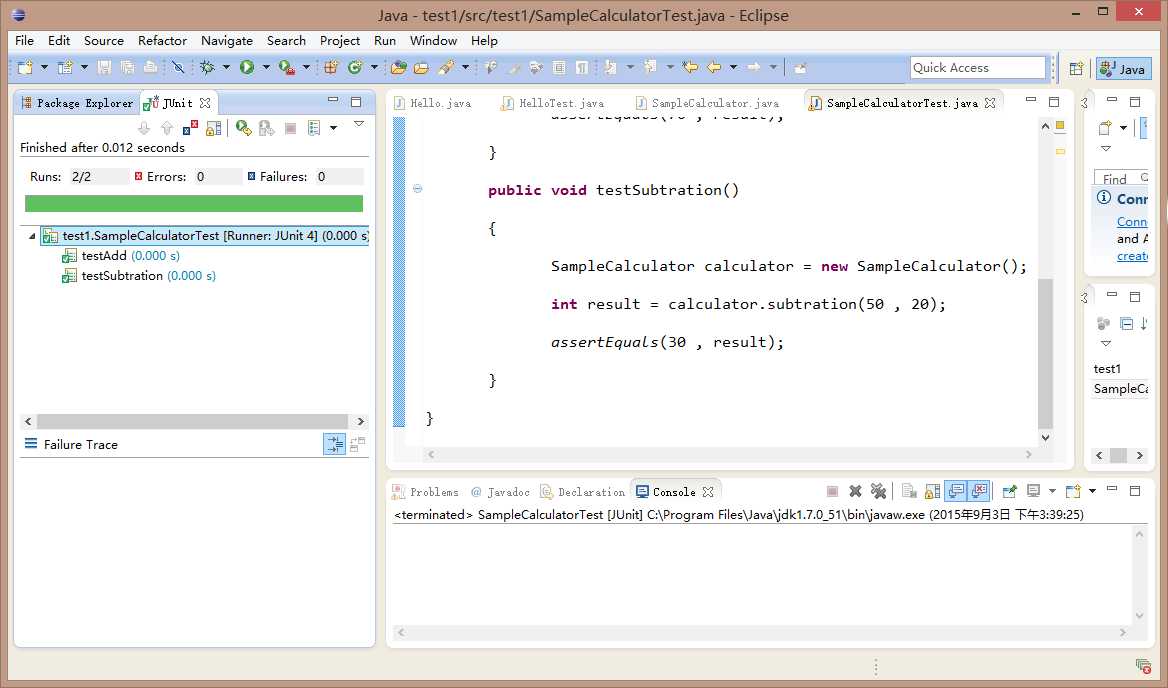This screenshot has height=688, width=1168.
Task: Open the Run button dropdown arrow
Action: (x=266, y=68)
